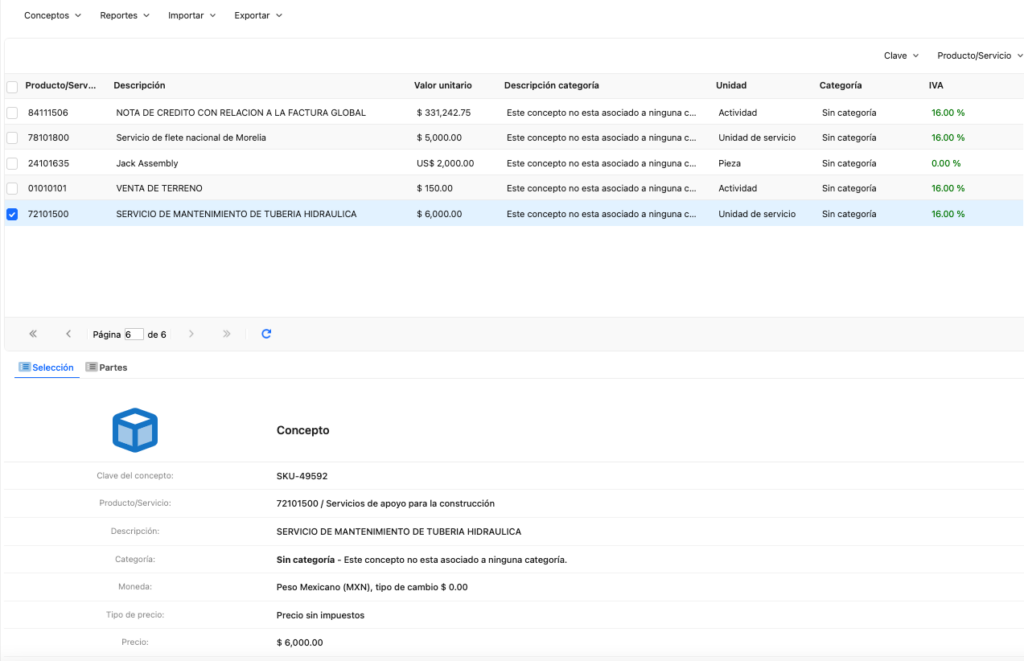Select the Jack Assembly row checkbox
Viewport: 1024px width, 661px height.
tap(12, 163)
